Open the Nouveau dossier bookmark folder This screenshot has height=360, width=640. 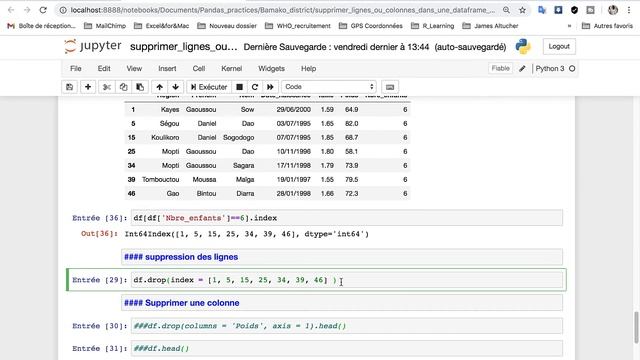click(227, 26)
